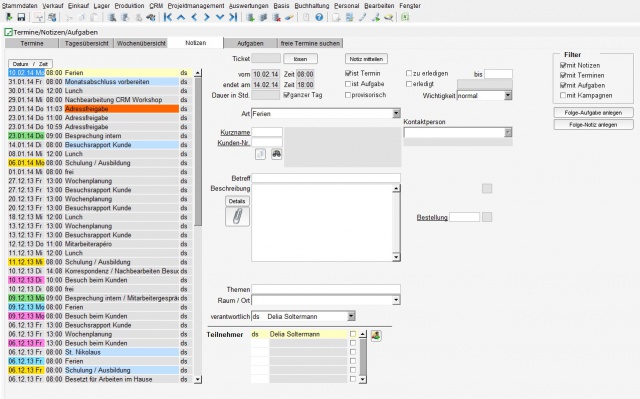Enable the 'ist Aufgabe' checkbox

tap(348, 84)
